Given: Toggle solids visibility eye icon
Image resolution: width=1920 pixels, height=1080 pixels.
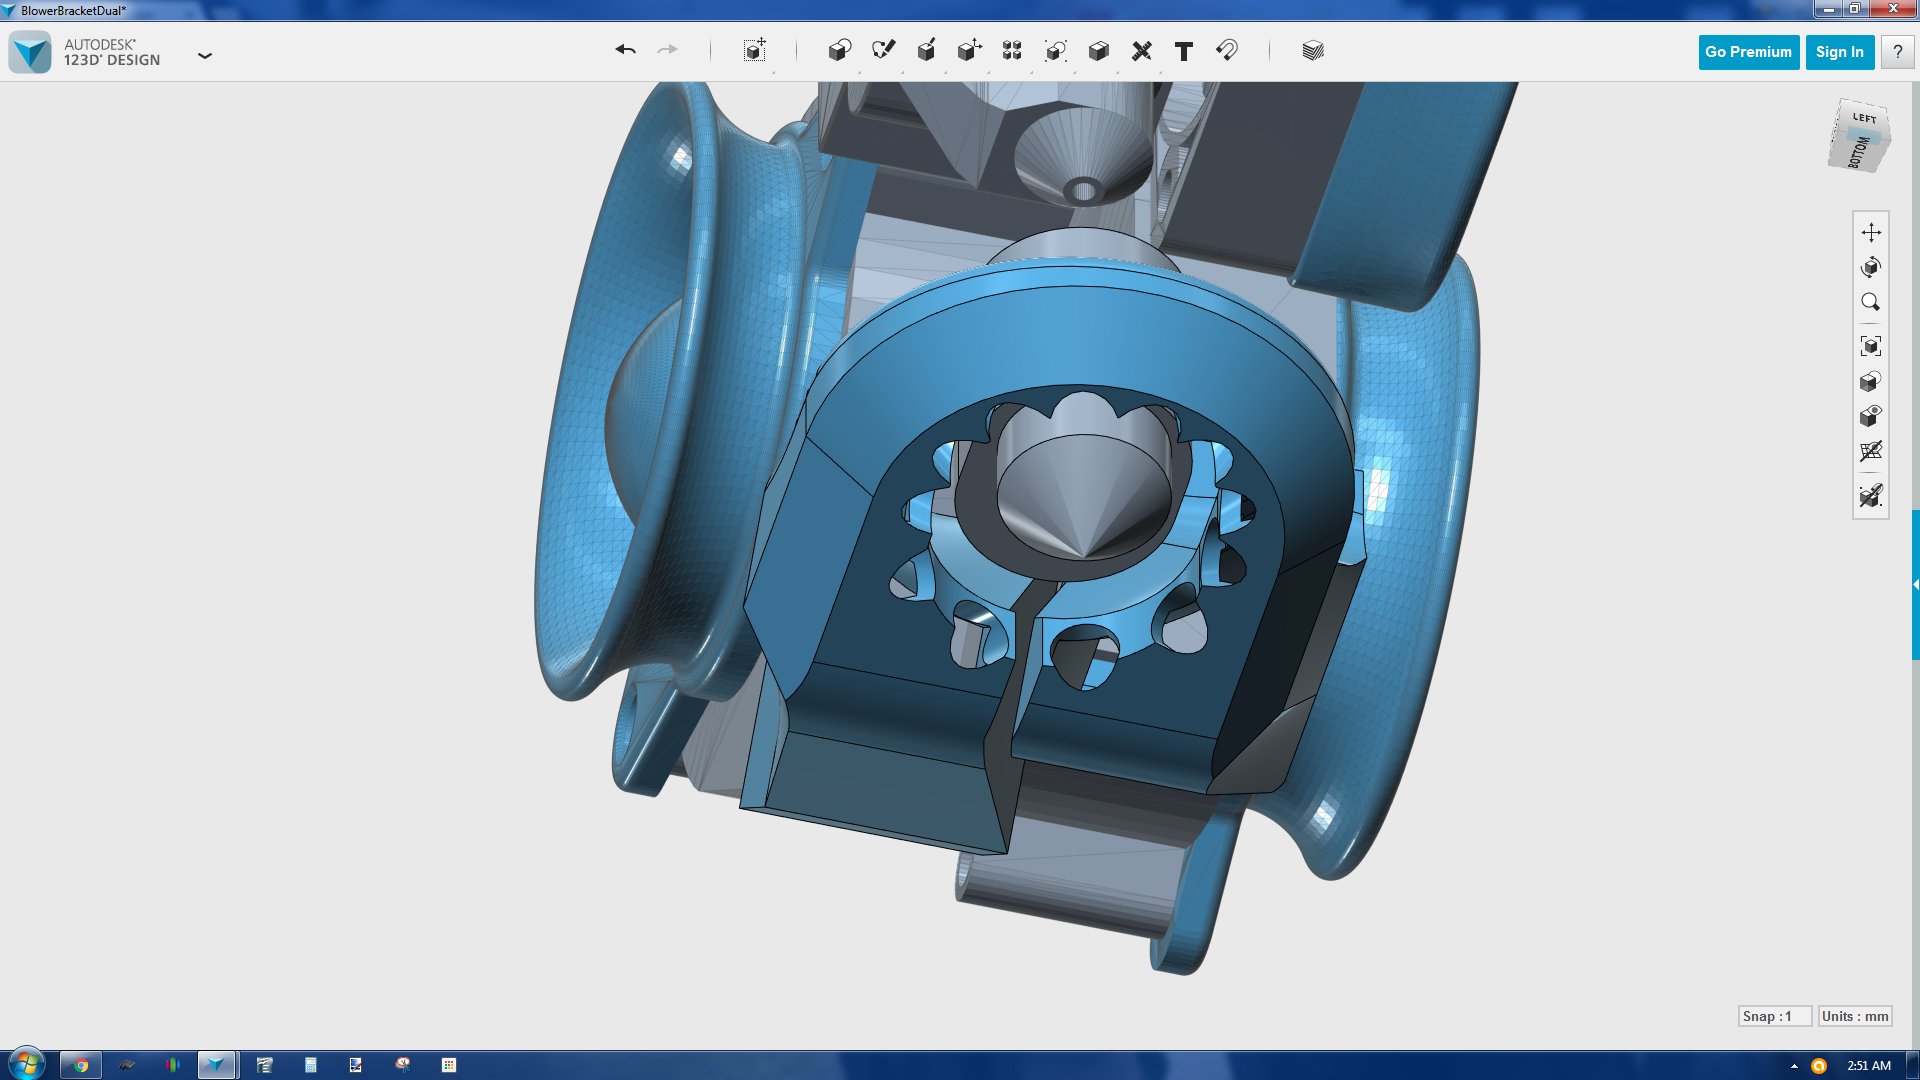Looking at the screenshot, I should point(1871,416).
